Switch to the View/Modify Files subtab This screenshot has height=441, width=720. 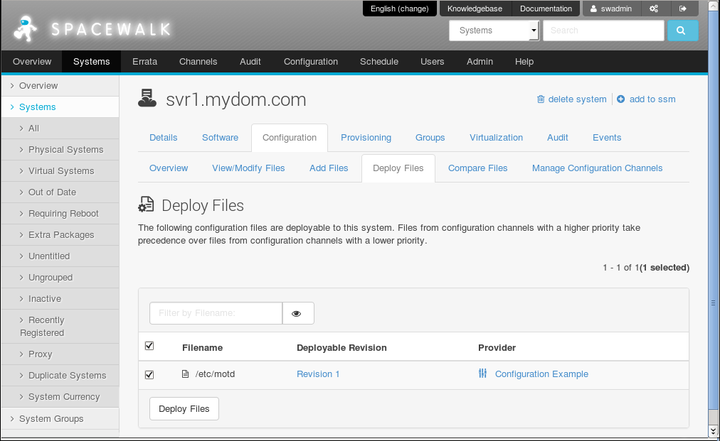pyautogui.click(x=248, y=168)
